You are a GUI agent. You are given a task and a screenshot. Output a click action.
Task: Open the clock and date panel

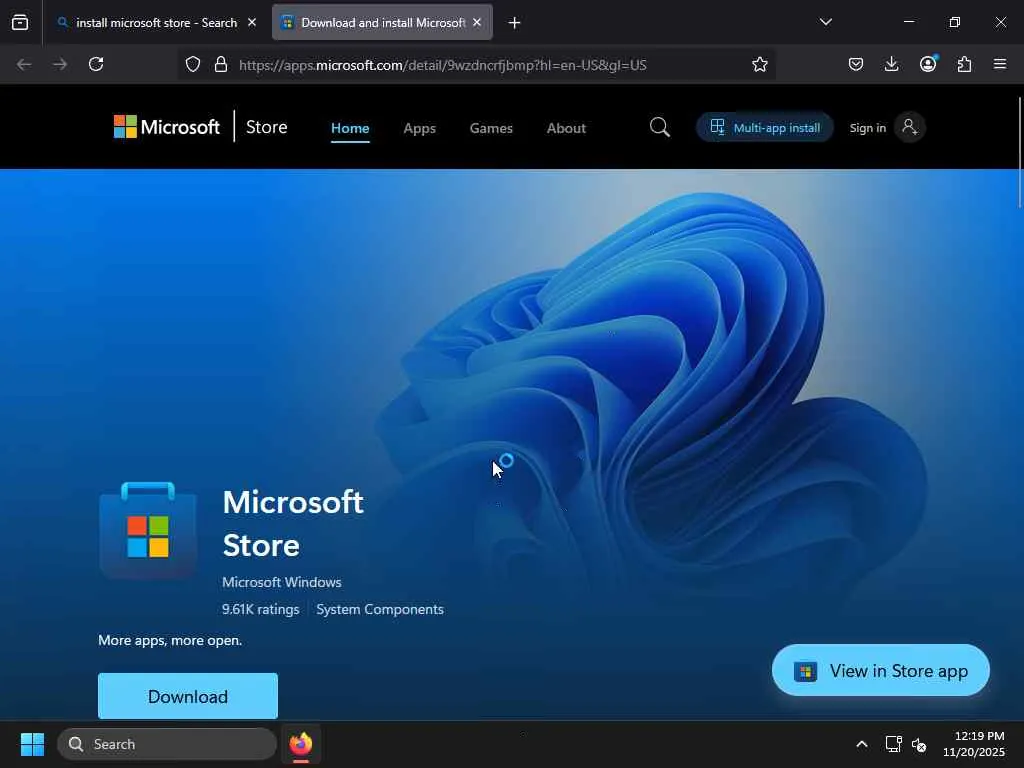[x=974, y=744]
